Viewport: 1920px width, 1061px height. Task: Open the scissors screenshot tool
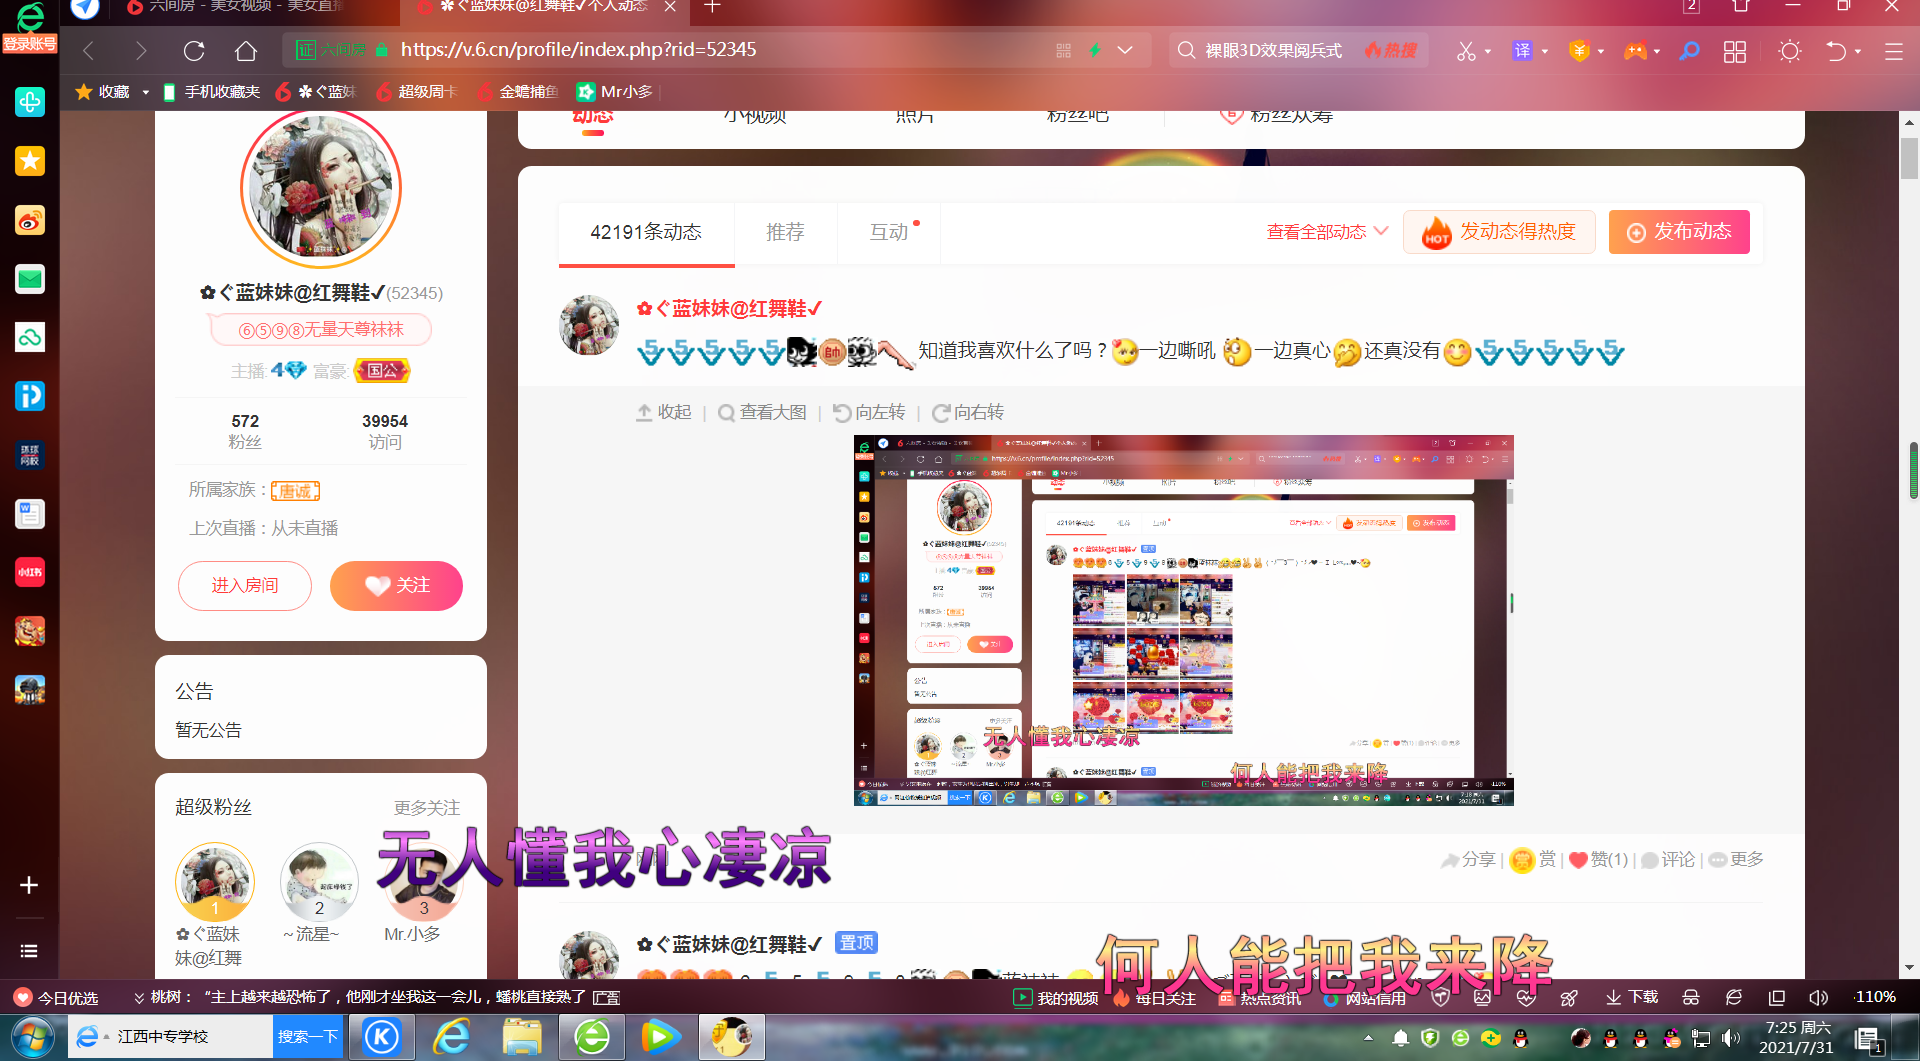pyautogui.click(x=1466, y=50)
